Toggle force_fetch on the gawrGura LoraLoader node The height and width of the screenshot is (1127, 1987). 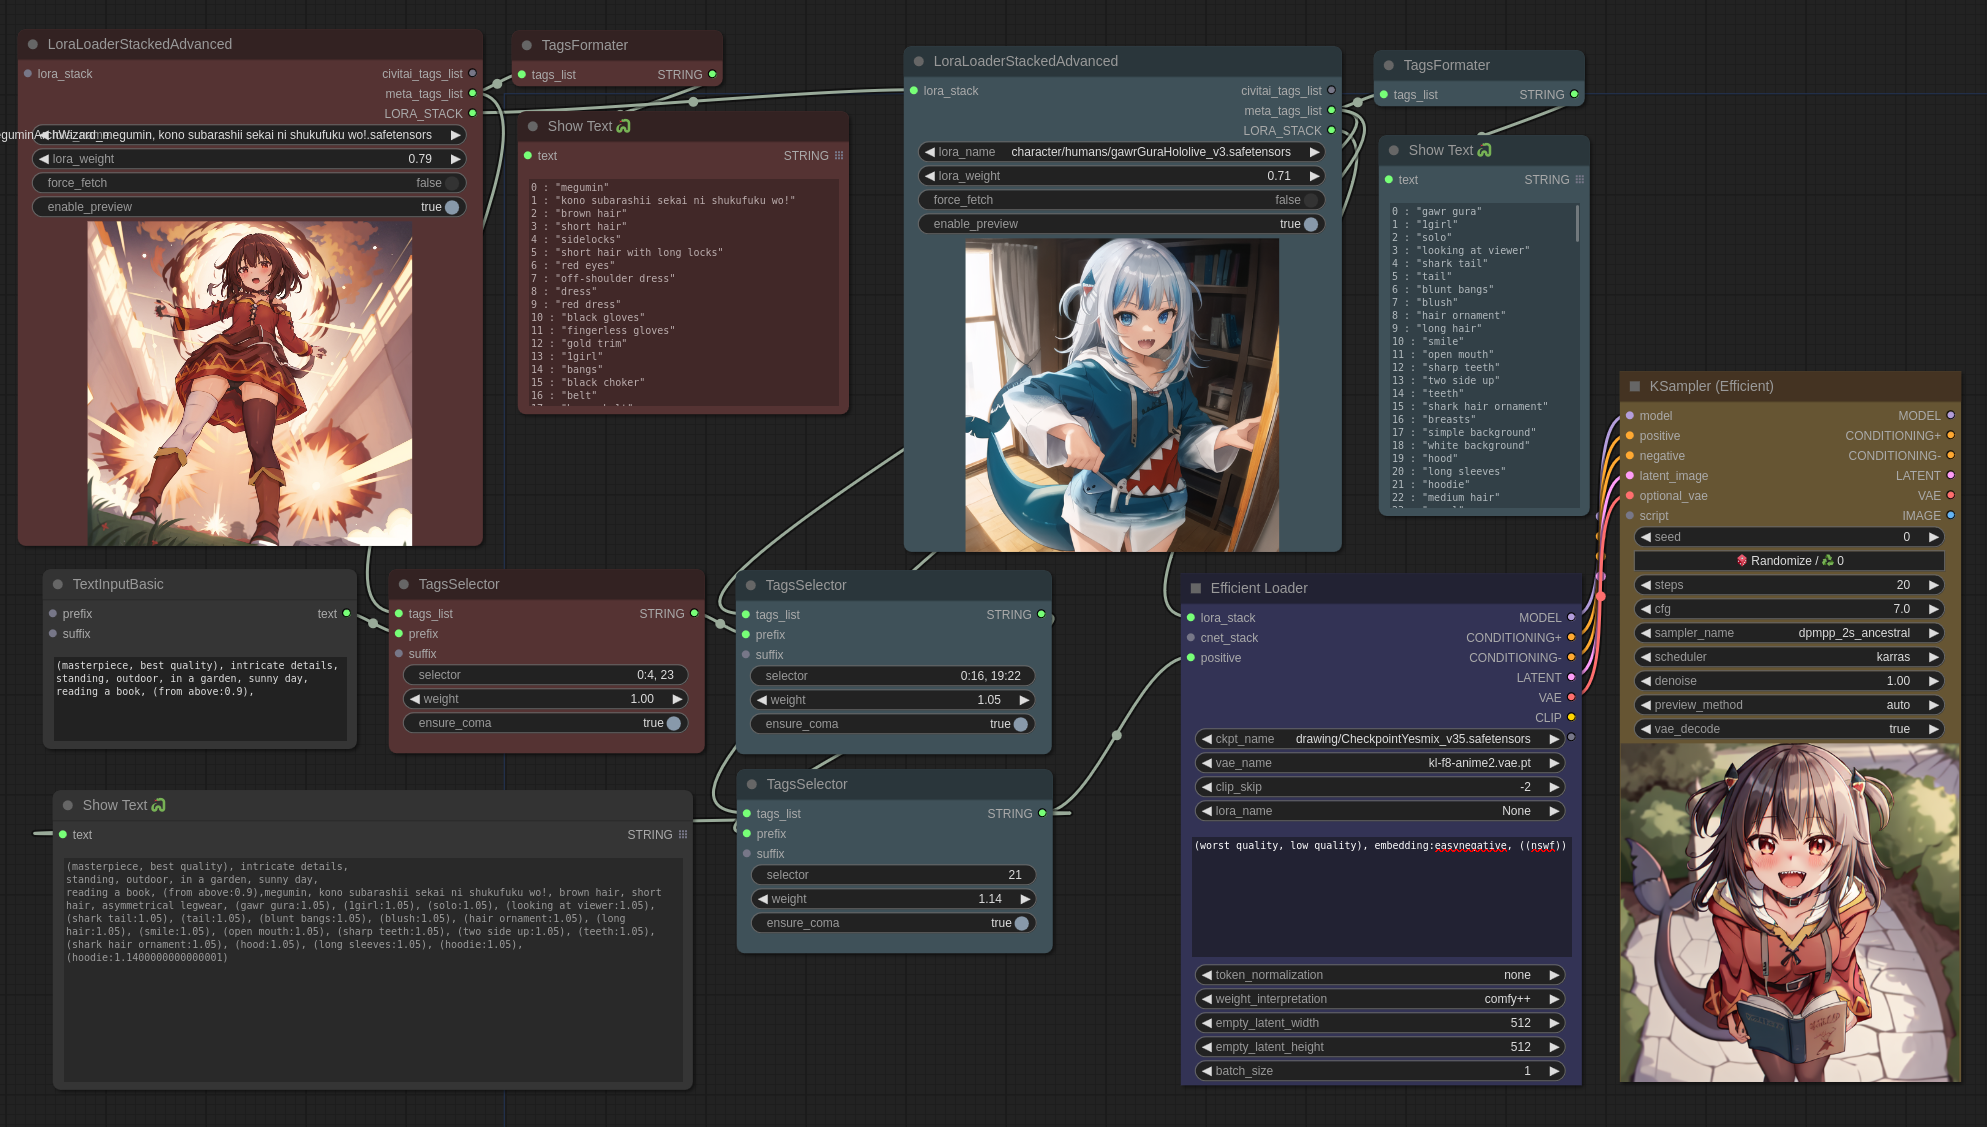pos(1310,200)
